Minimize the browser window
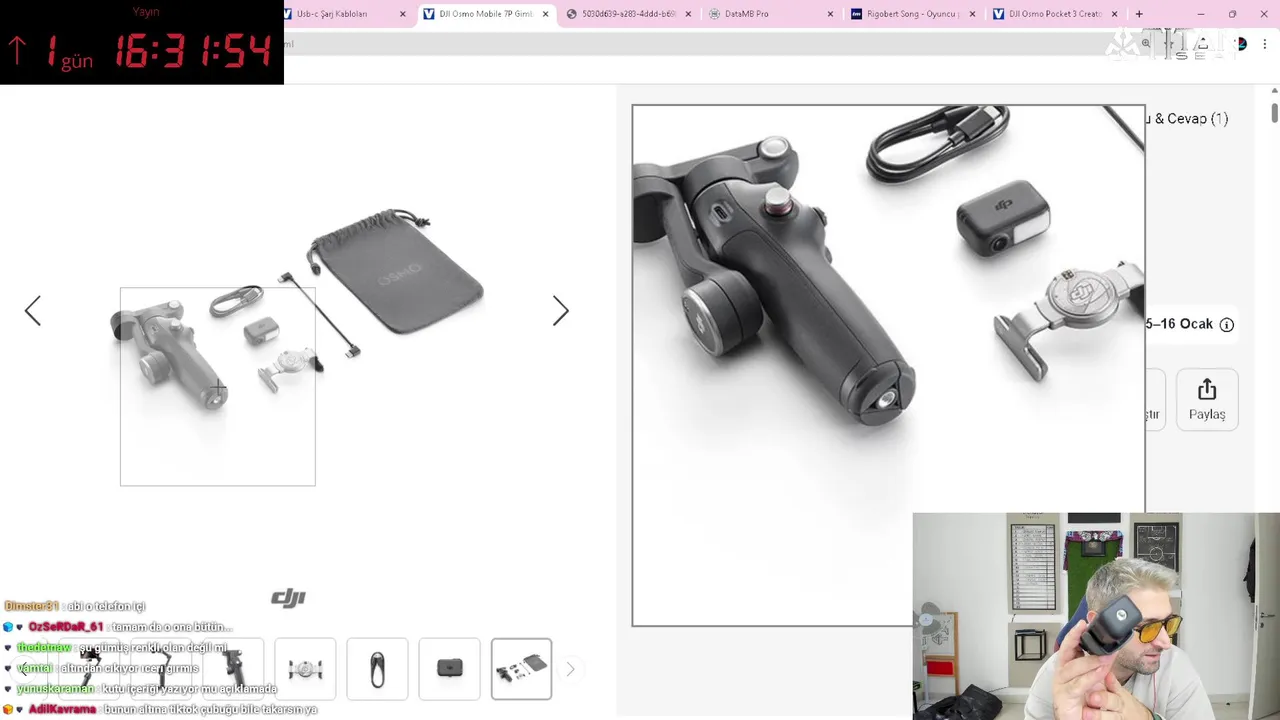 pos(1201,14)
